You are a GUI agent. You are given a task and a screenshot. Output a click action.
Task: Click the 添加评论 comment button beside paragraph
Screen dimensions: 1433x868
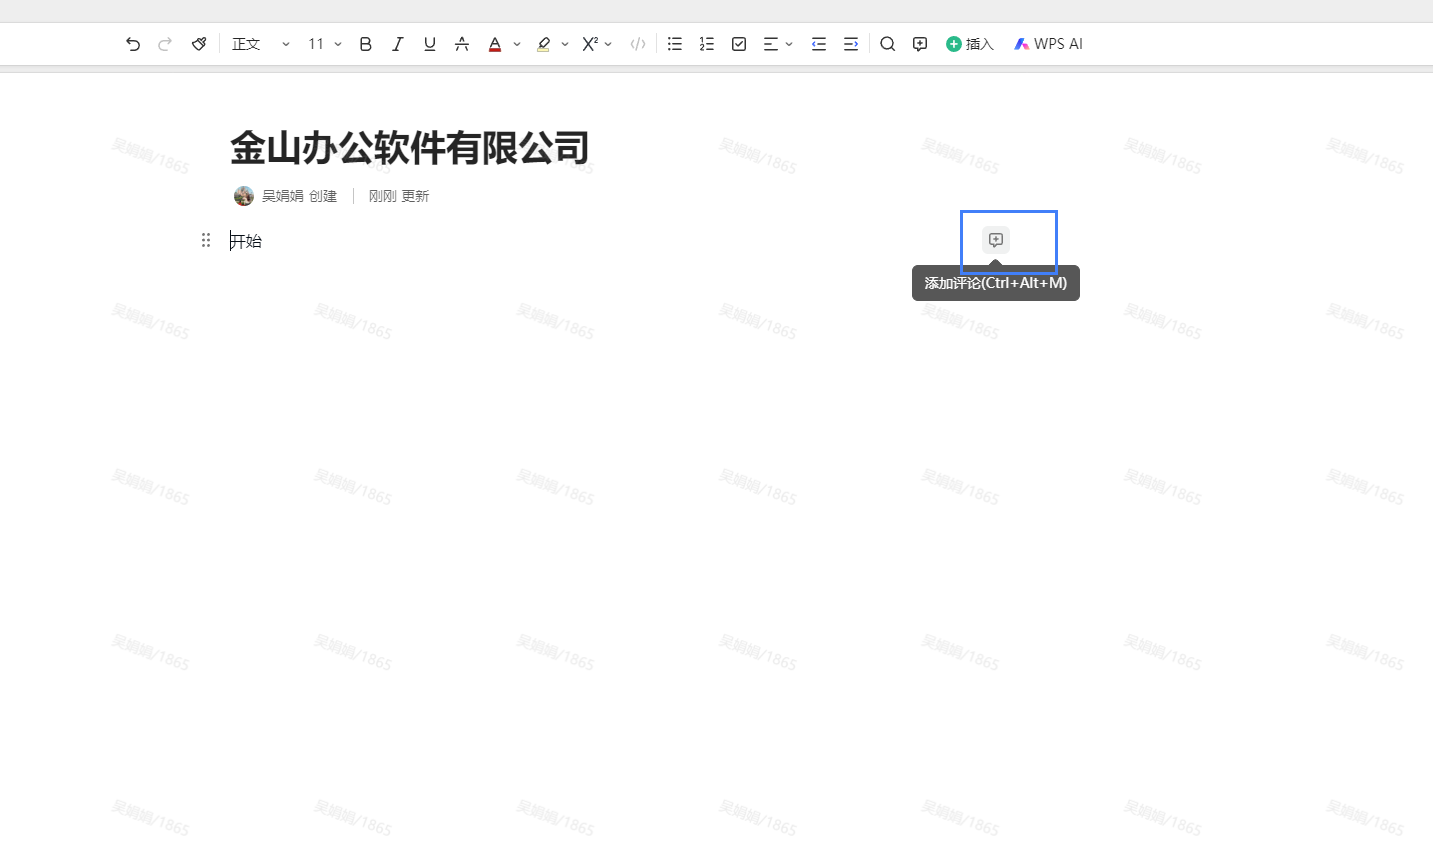996,240
